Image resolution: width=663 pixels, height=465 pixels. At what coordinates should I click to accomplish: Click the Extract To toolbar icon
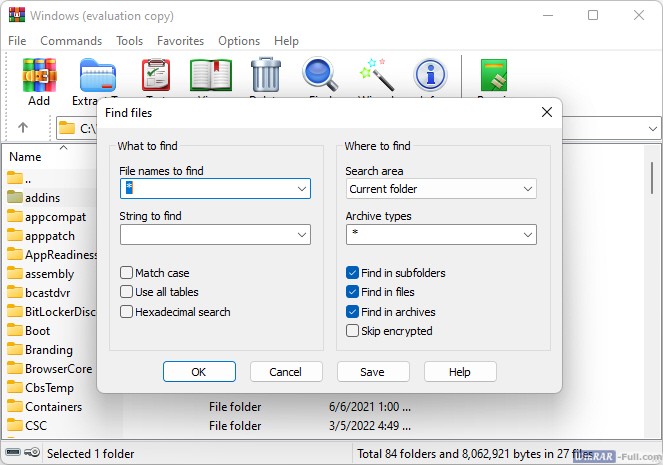point(97,76)
